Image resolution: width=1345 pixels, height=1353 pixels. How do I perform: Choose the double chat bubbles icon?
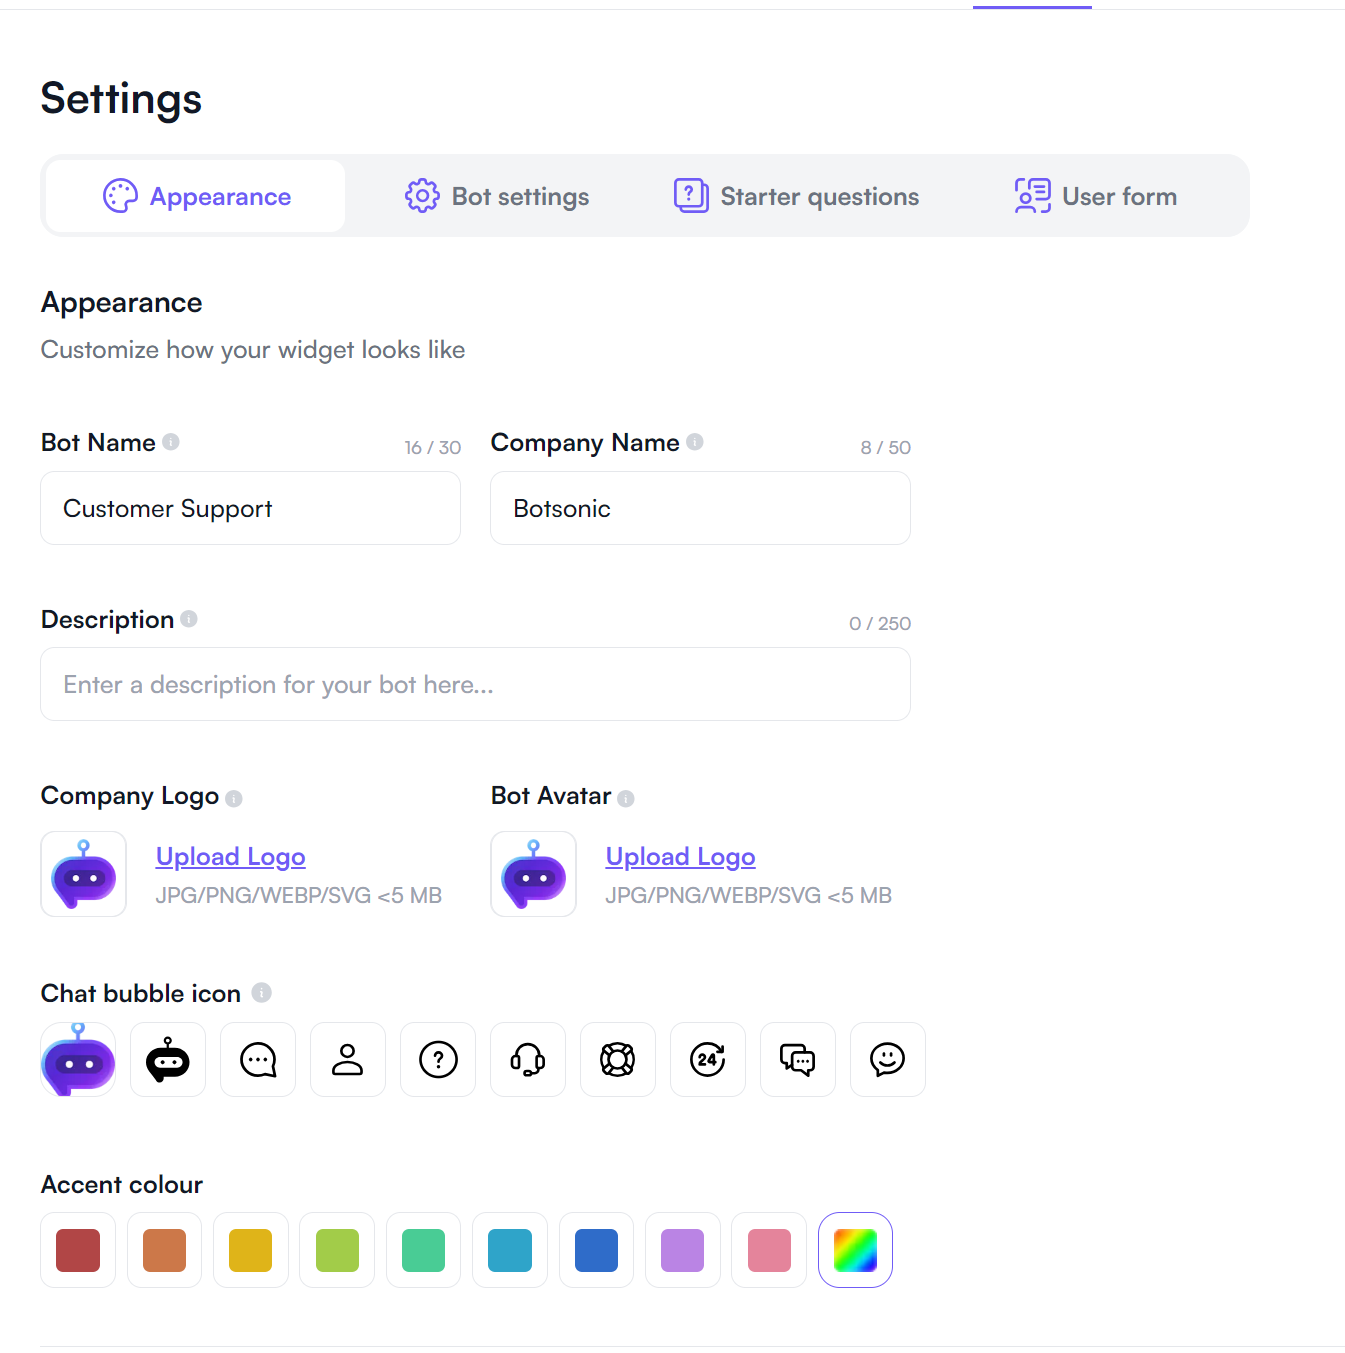pos(798,1060)
